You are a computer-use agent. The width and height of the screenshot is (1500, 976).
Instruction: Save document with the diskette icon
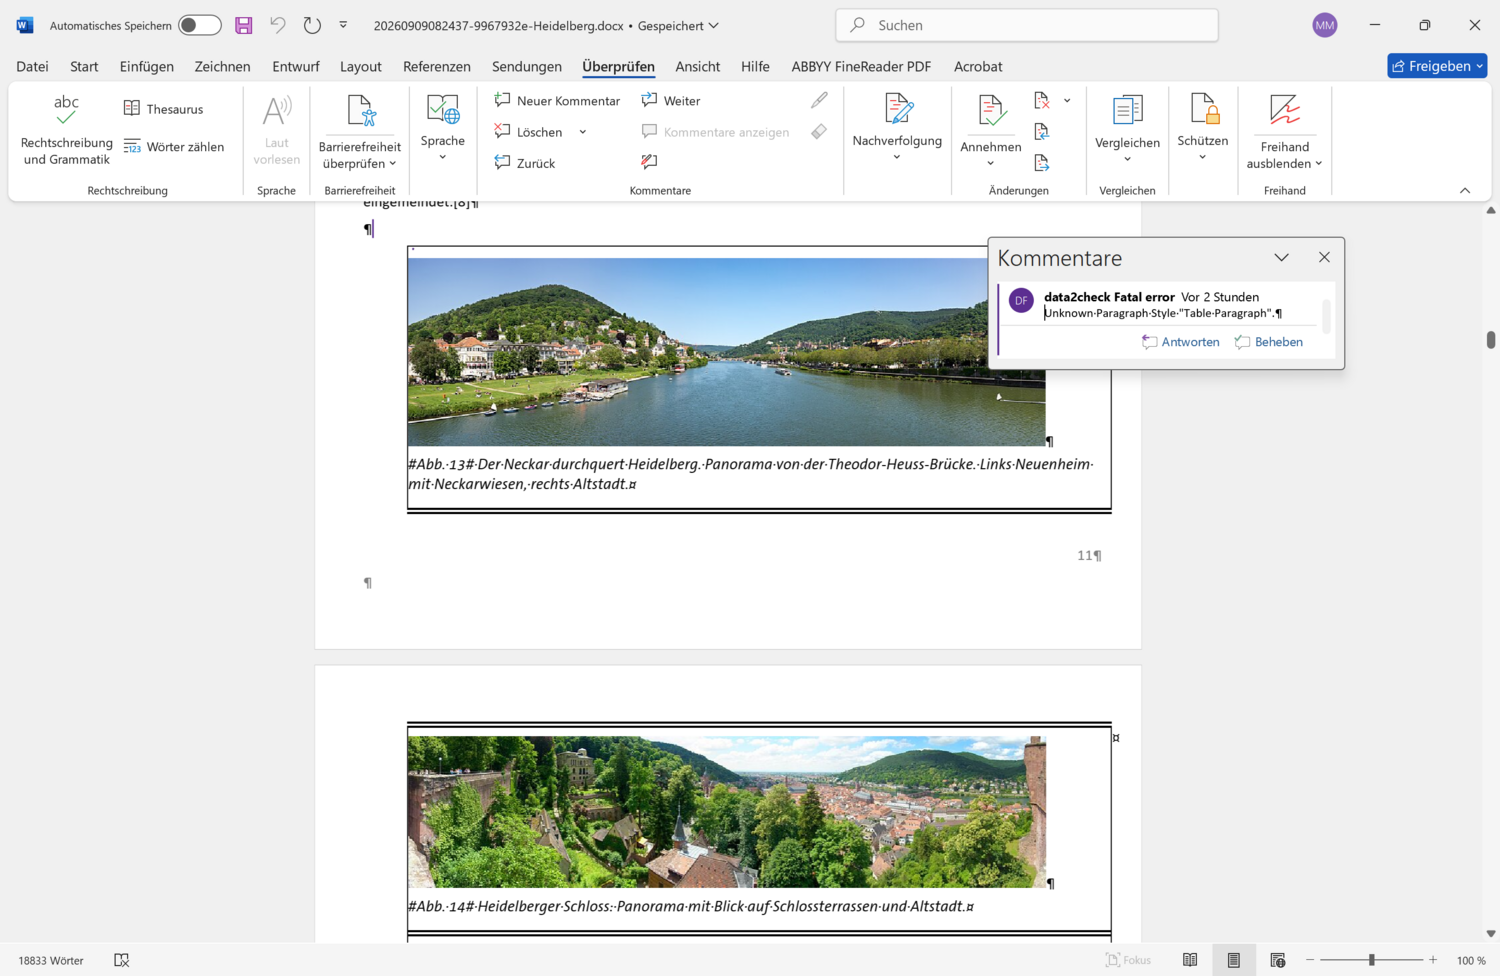[x=244, y=25]
